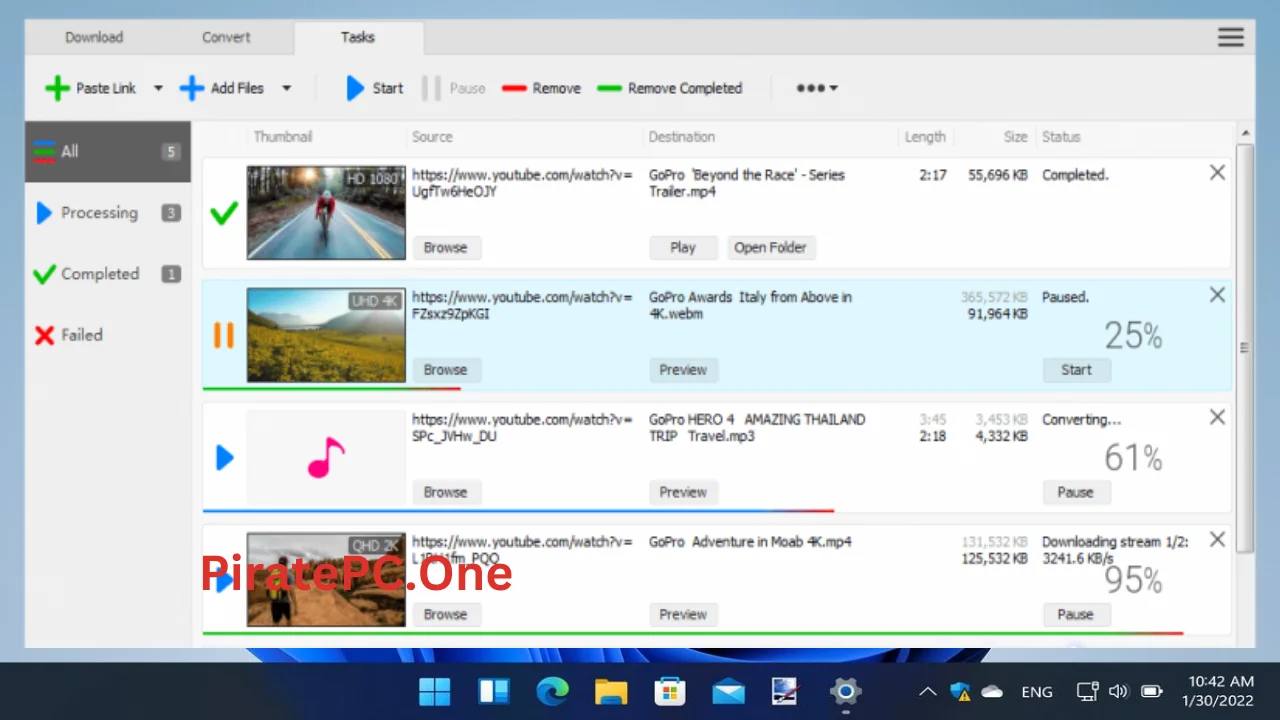Screen dimensions: 1280x720
Task: Click the Remove toolbar button
Action: (x=541, y=88)
